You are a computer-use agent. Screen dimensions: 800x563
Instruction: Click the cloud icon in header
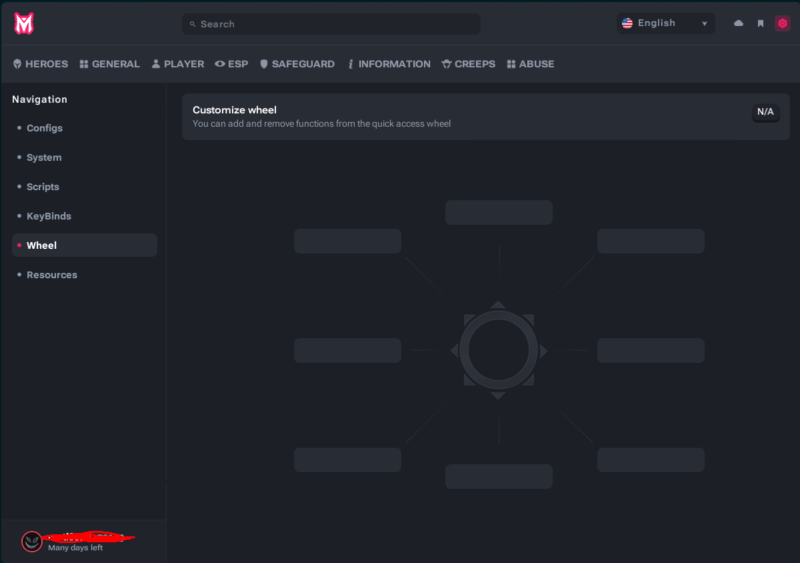(738, 23)
